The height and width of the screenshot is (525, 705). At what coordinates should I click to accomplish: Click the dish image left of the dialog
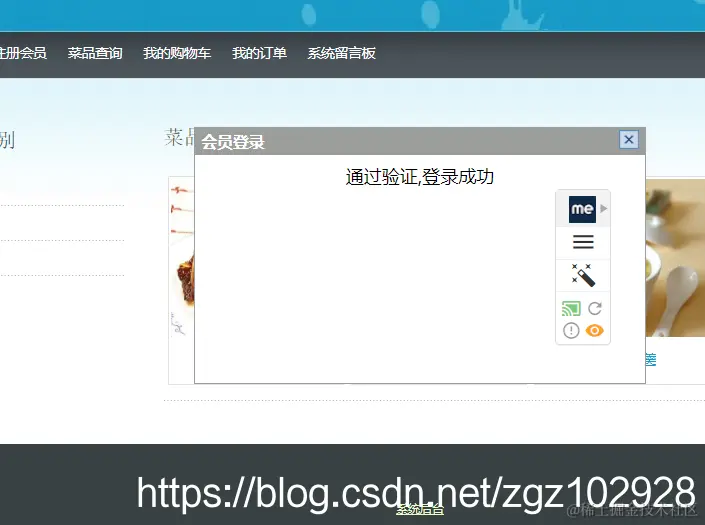tap(182, 261)
